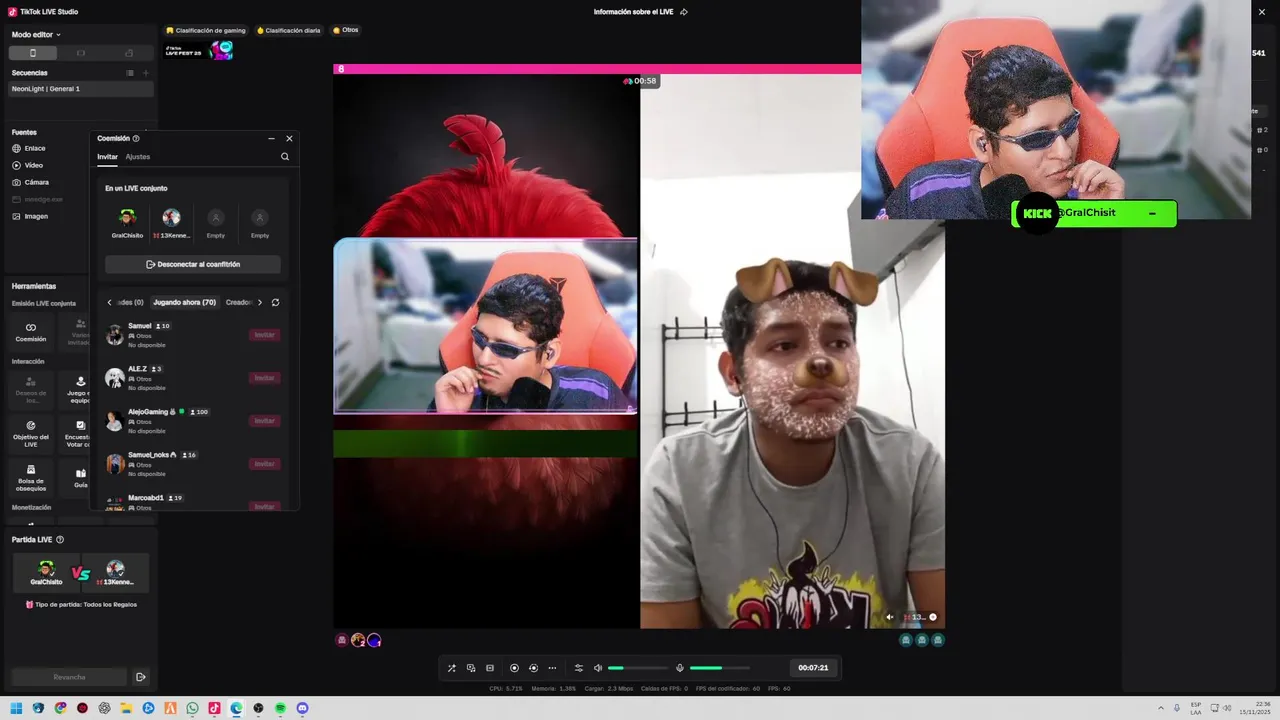Select the NeonLight | General 1 sequence

[80, 89]
